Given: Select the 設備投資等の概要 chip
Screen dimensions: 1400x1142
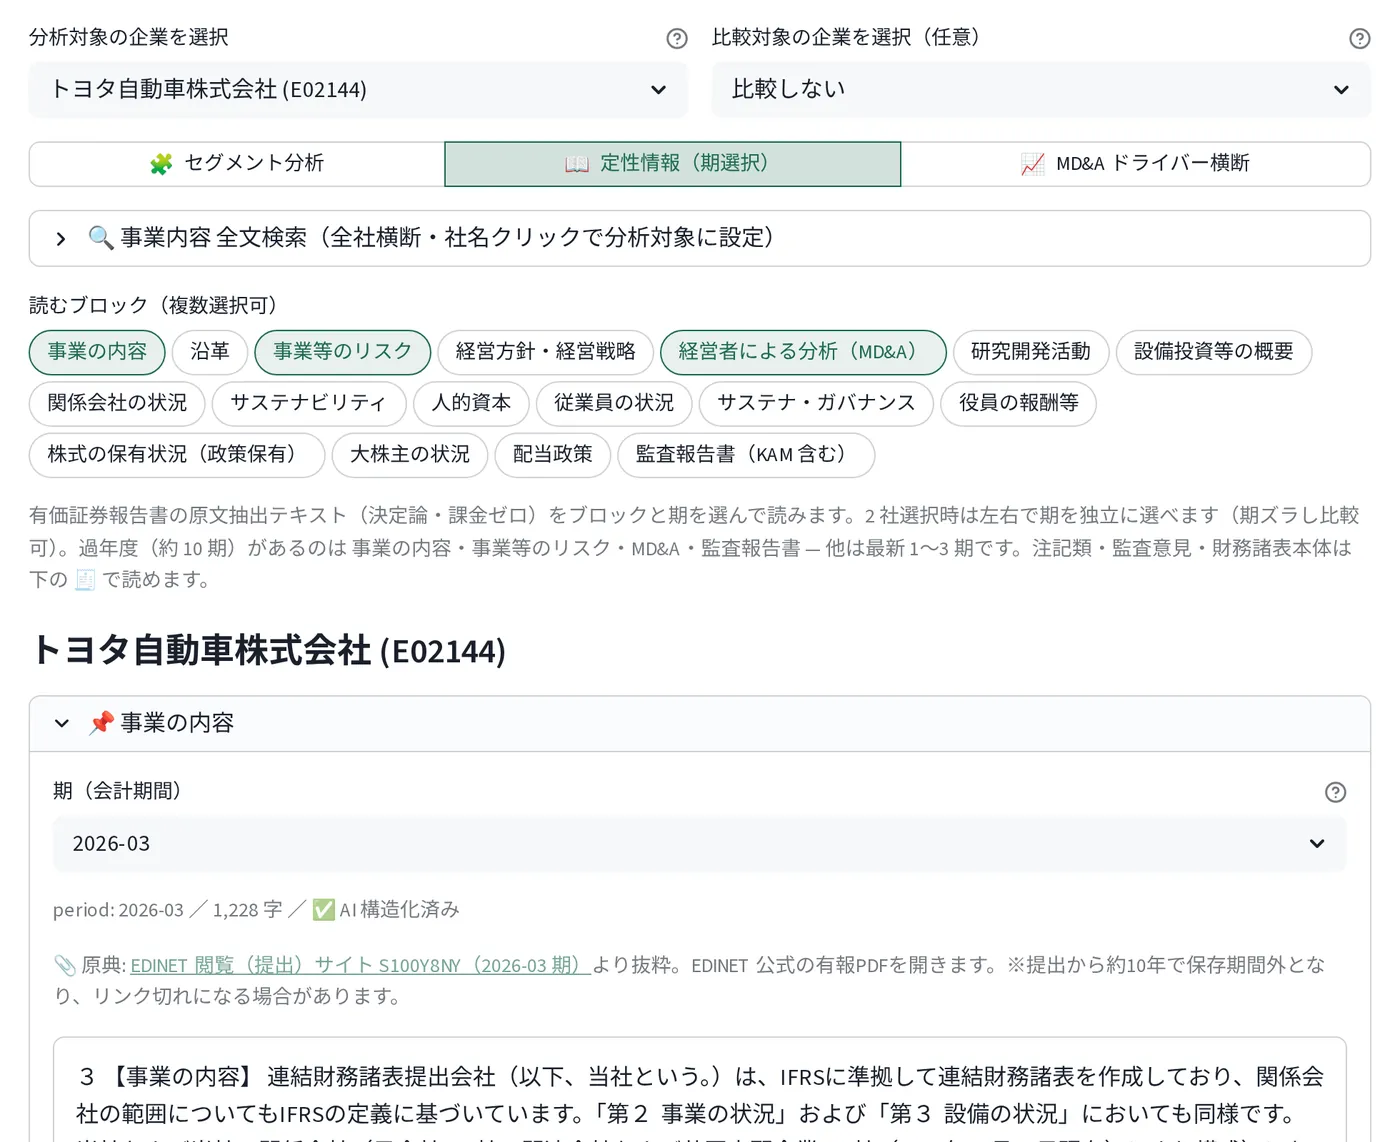Looking at the screenshot, I should tap(1214, 352).
